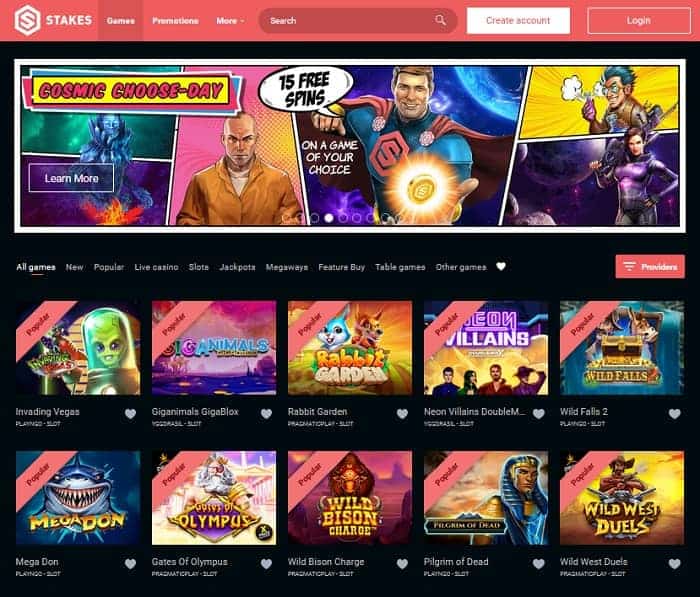The image size is (700, 597).
Task: Favorite Rabbit Garden with heart icon
Action: pos(402,414)
